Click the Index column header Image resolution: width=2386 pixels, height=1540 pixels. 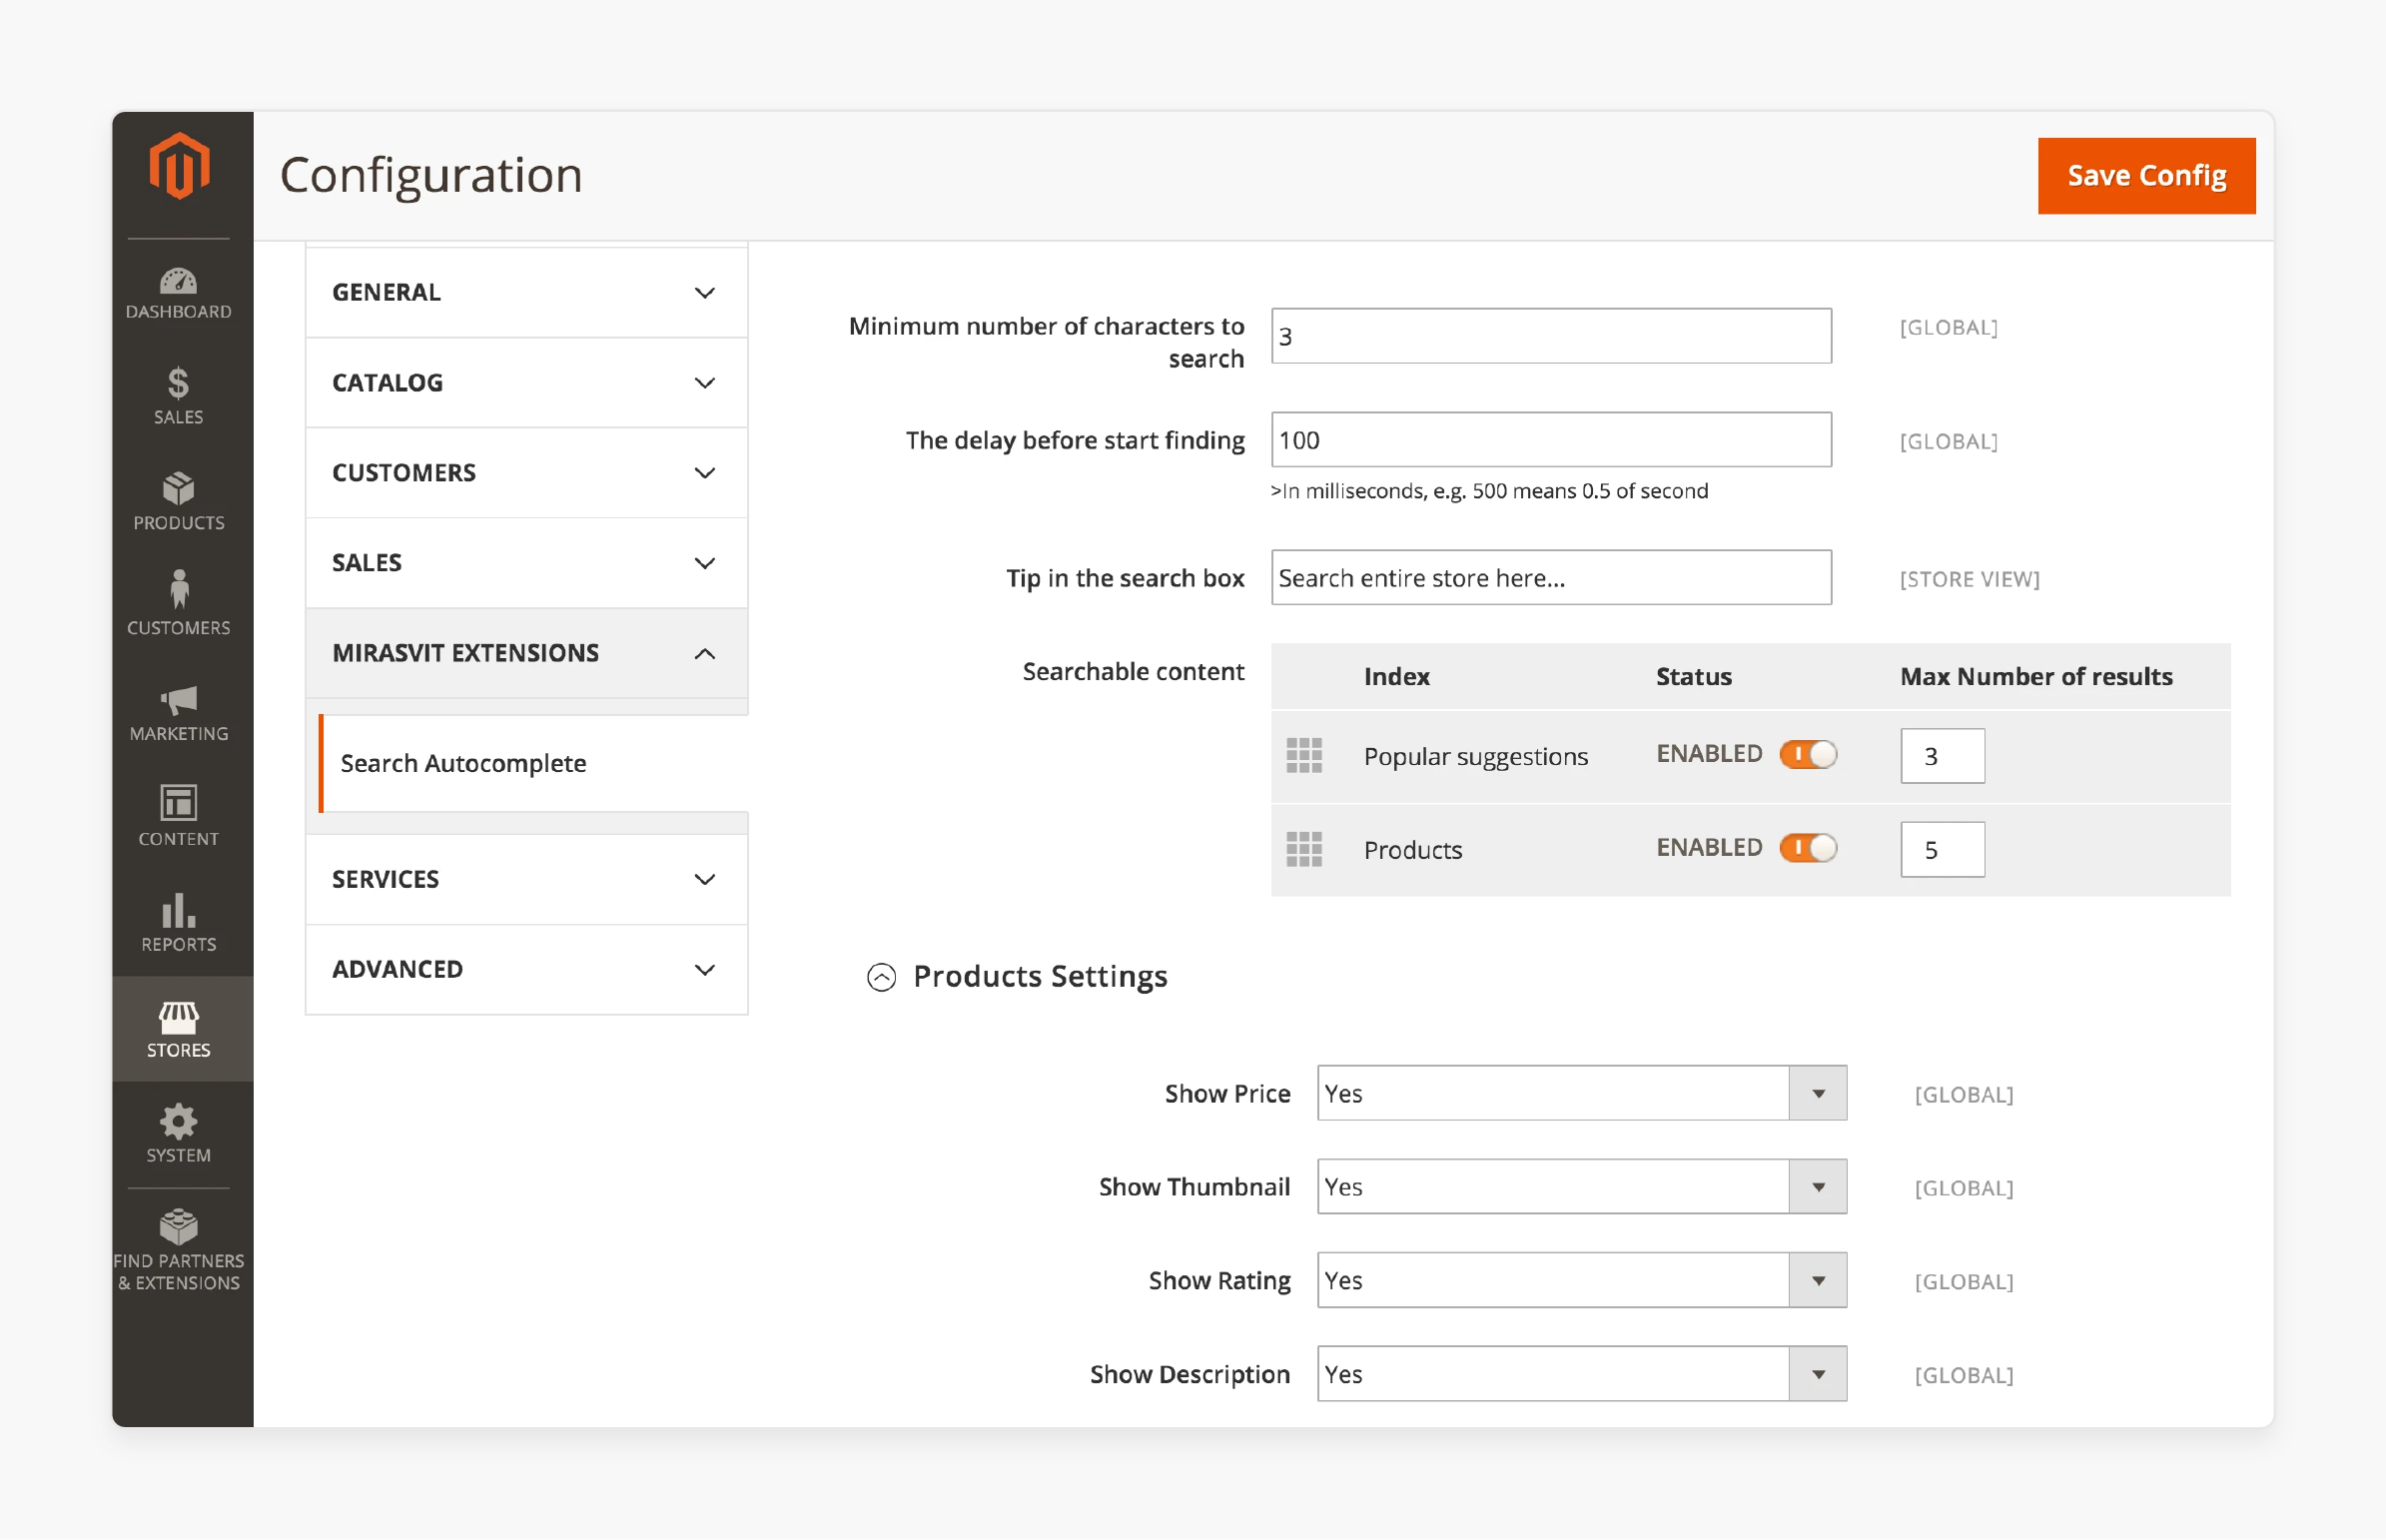click(x=1396, y=677)
